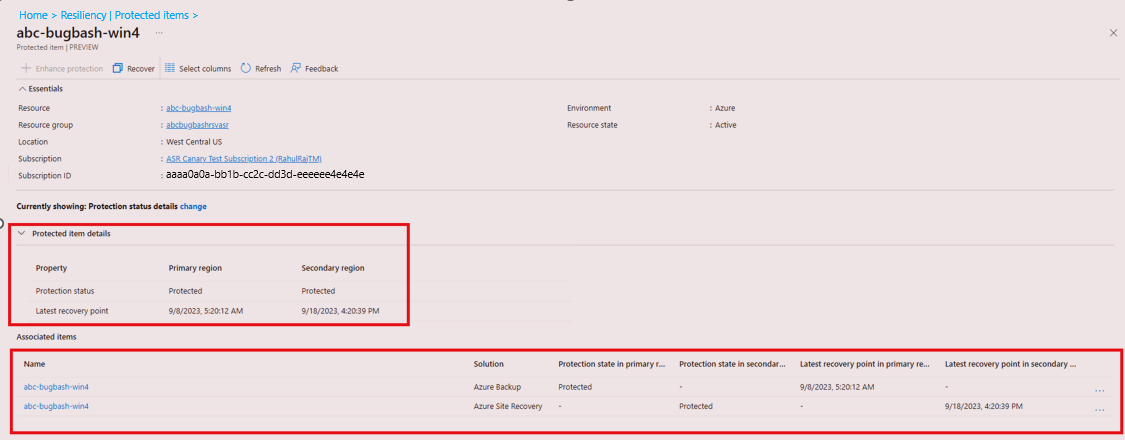Click the change link for status details
1125x440 pixels.
193,206
